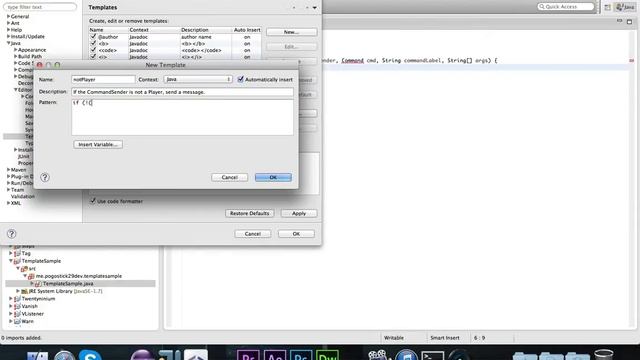Open the Templates page view menu arrow
The width and height of the screenshot is (640, 360).
tap(315, 8)
